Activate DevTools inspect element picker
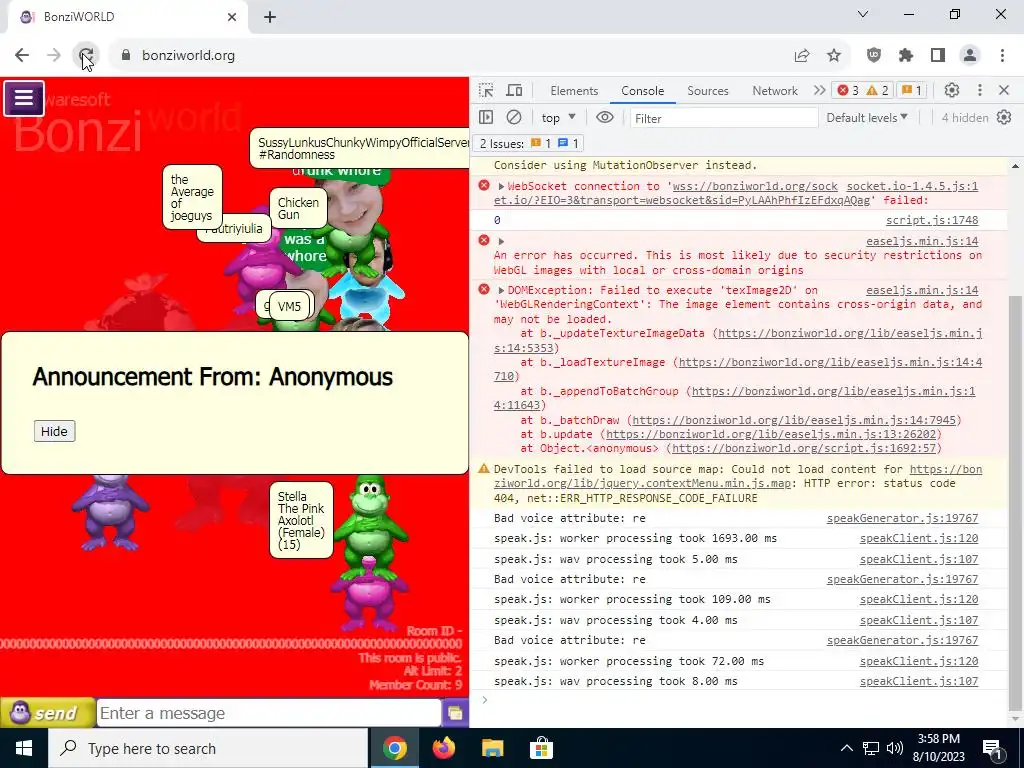Image resolution: width=1024 pixels, height=768 pixels. (486, 90)
